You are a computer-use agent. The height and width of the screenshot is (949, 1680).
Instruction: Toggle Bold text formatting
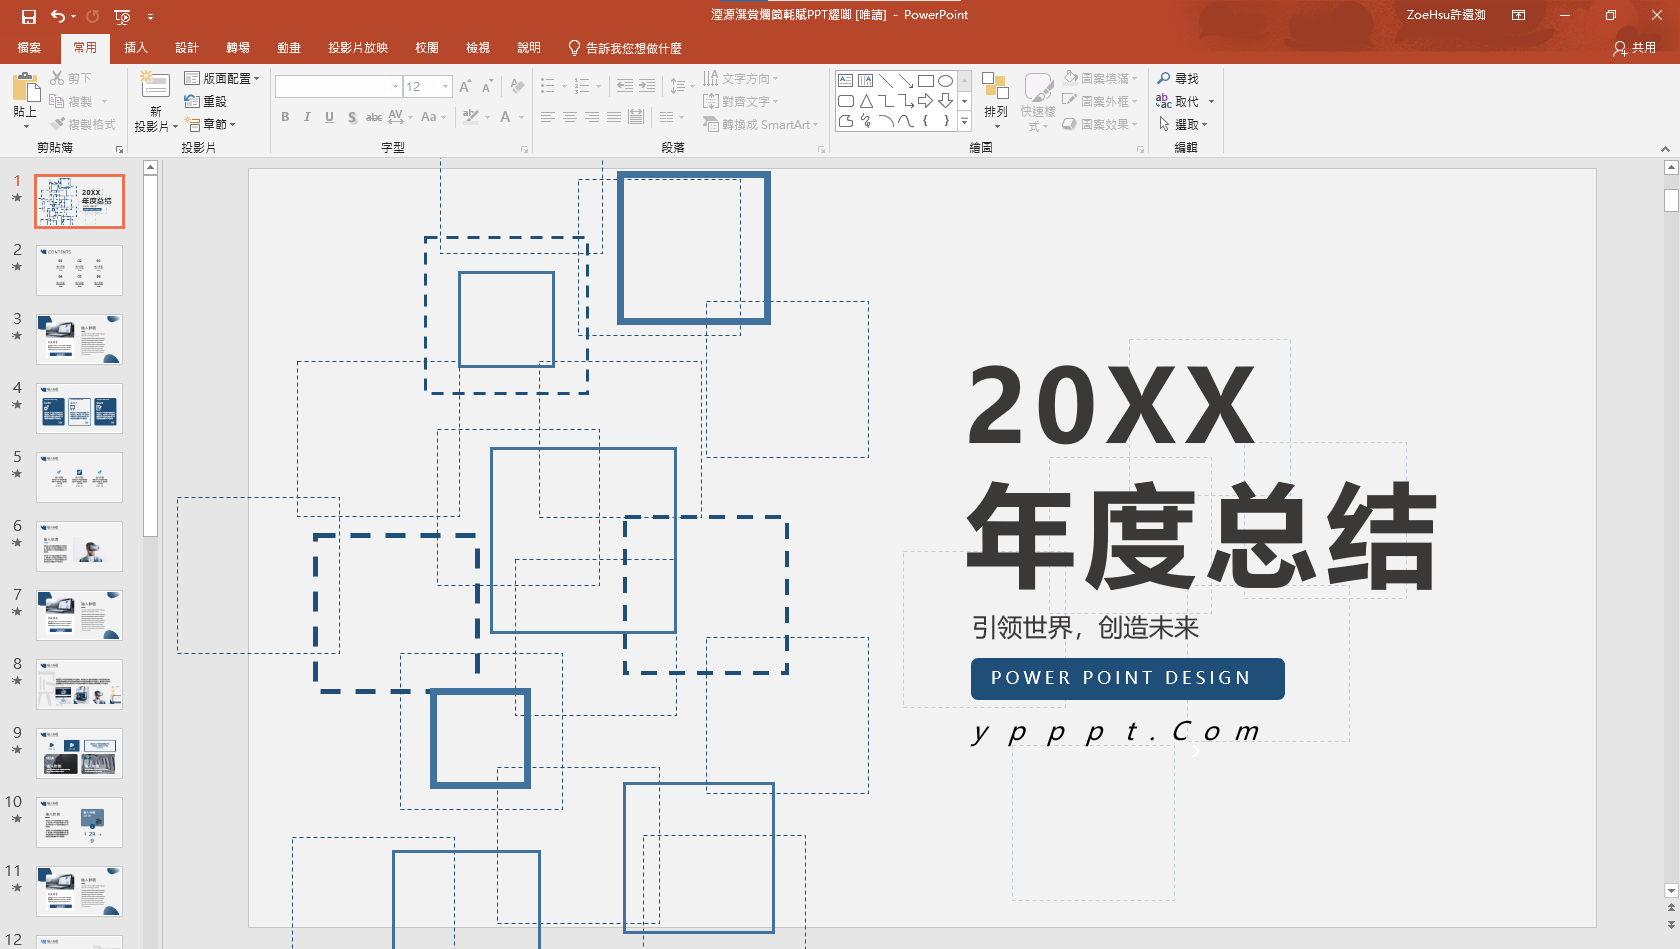(285, 117)
